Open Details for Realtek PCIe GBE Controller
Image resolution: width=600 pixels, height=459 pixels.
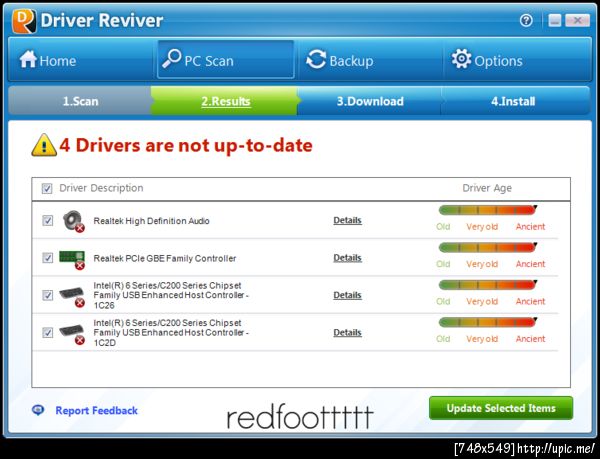click(x=347, y=258)
